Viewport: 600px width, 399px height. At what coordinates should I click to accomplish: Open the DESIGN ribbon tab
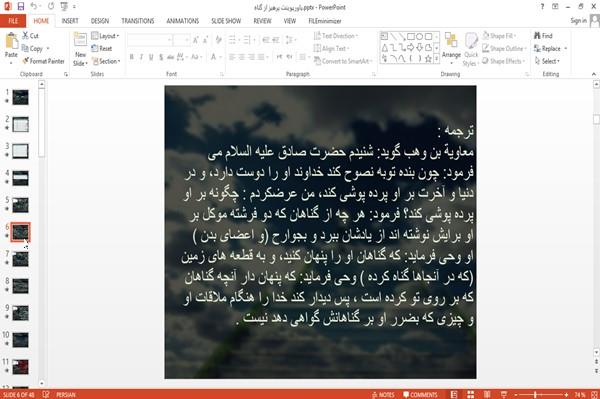(x=99, y=21)
